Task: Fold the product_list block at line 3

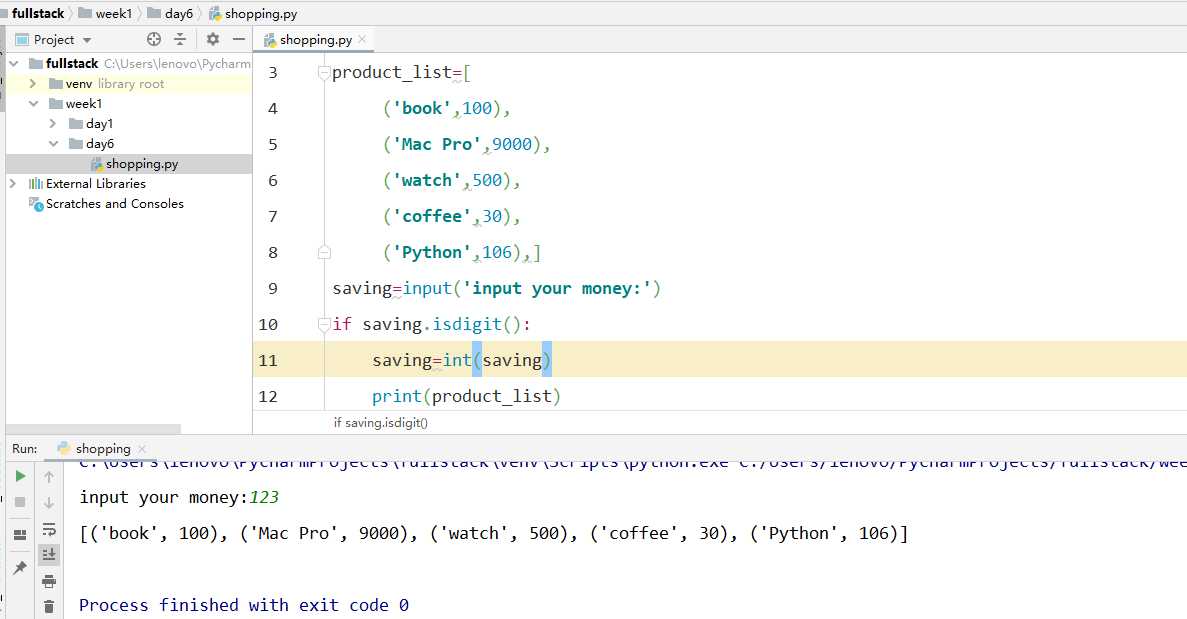Action: click(x=324, y=73)
